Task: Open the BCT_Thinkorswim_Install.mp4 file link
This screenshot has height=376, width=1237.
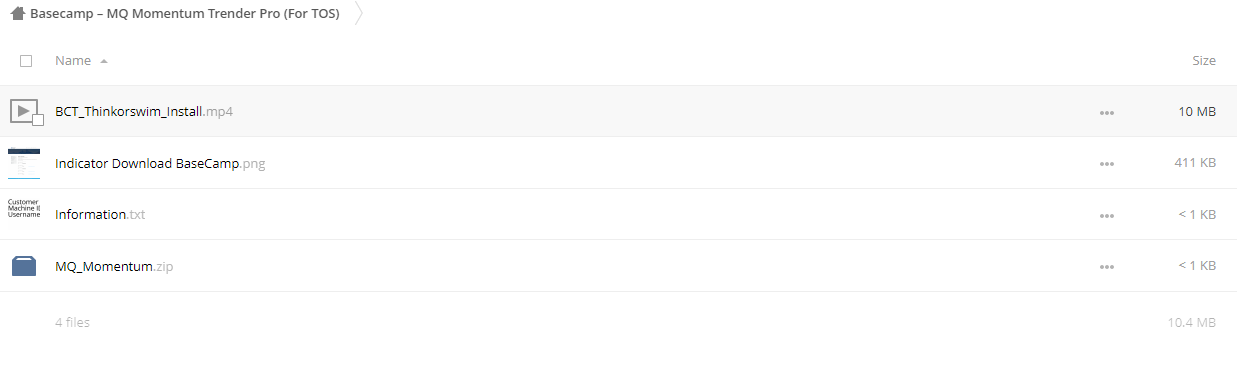Action: [x=144, y=111]
